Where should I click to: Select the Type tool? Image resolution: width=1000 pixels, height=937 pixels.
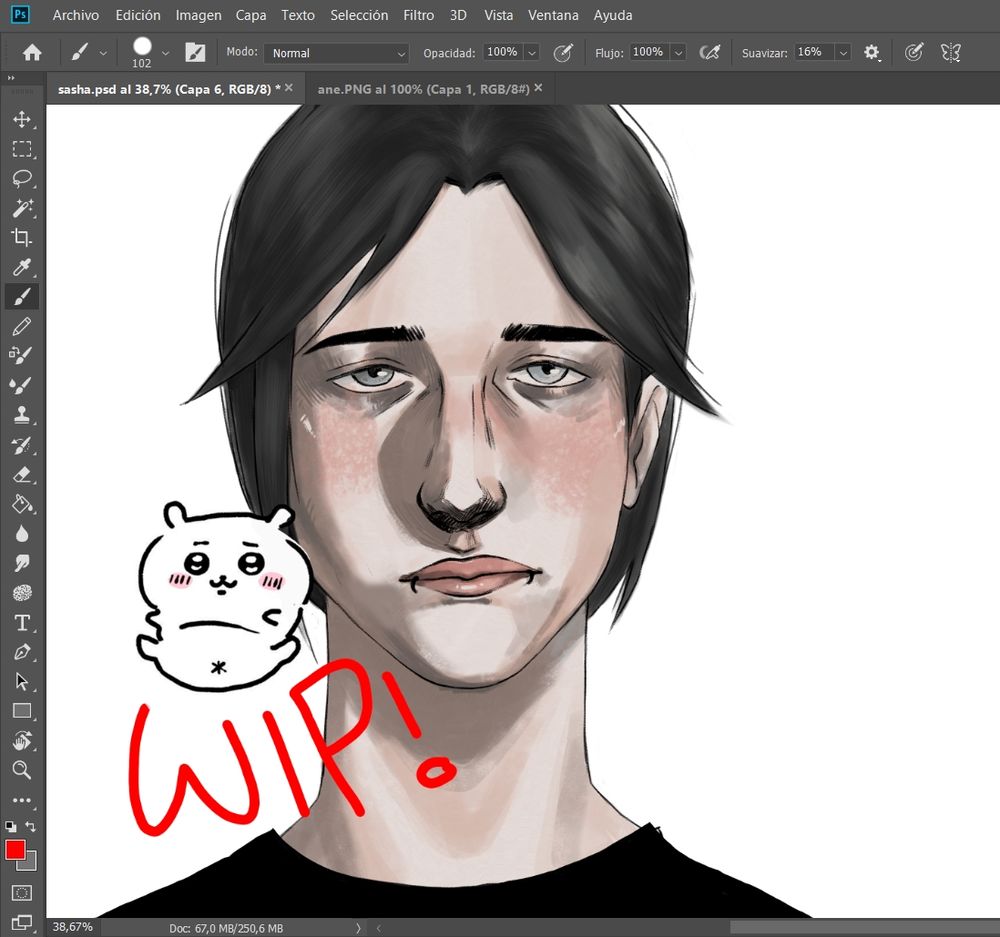coord(22,623)
